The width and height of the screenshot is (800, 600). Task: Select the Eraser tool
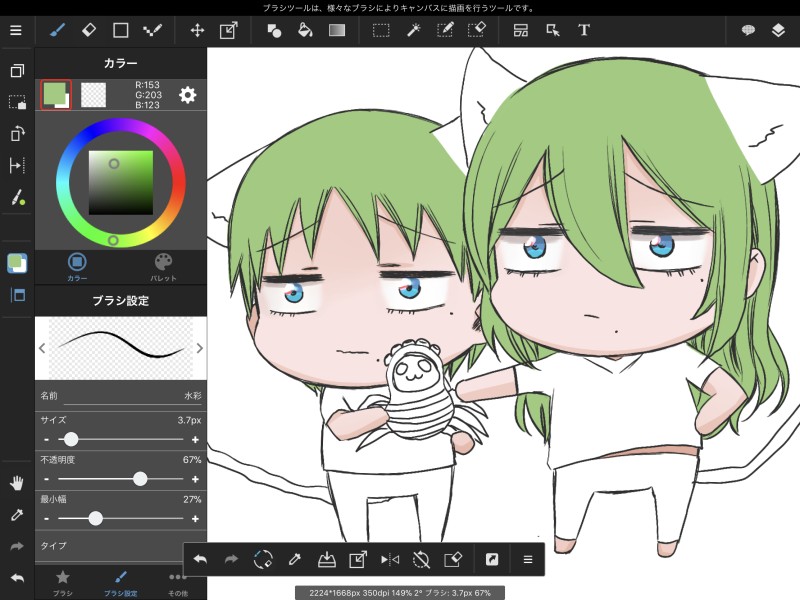pos(89,31)
